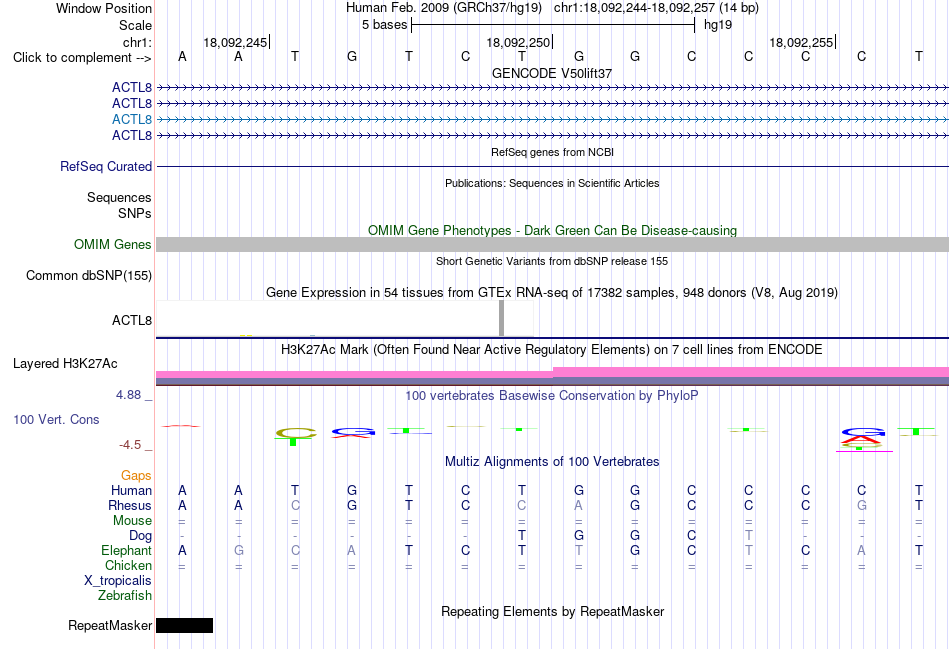The width and height of the screenshot is (950, 649).
Task: Open the GTEx Gene Expression track title
Action: [552, 293]
